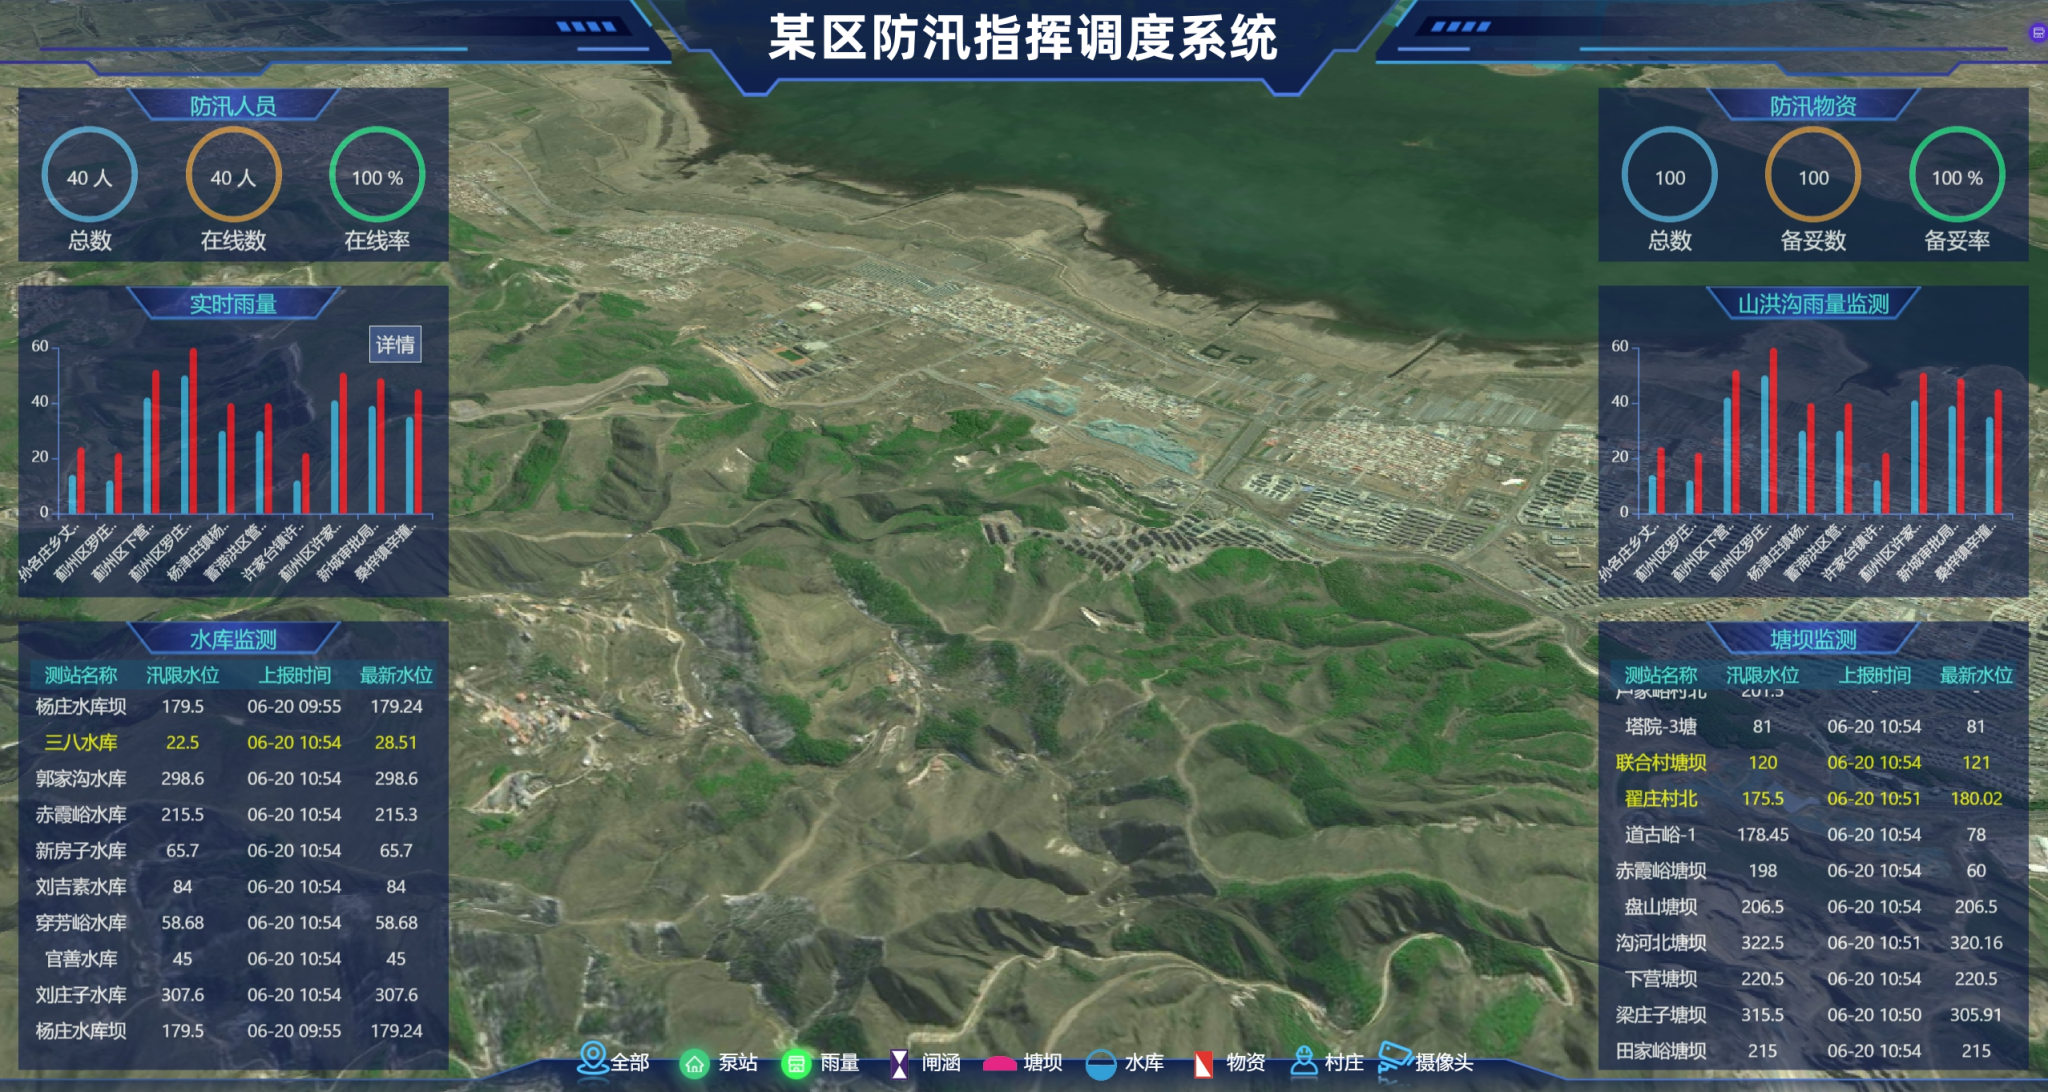Image resolution: width=2048 pixels, height=1092 pixels.
Task: Click the pink 塘坝 dome icon
Action: tap(999, 1065)
